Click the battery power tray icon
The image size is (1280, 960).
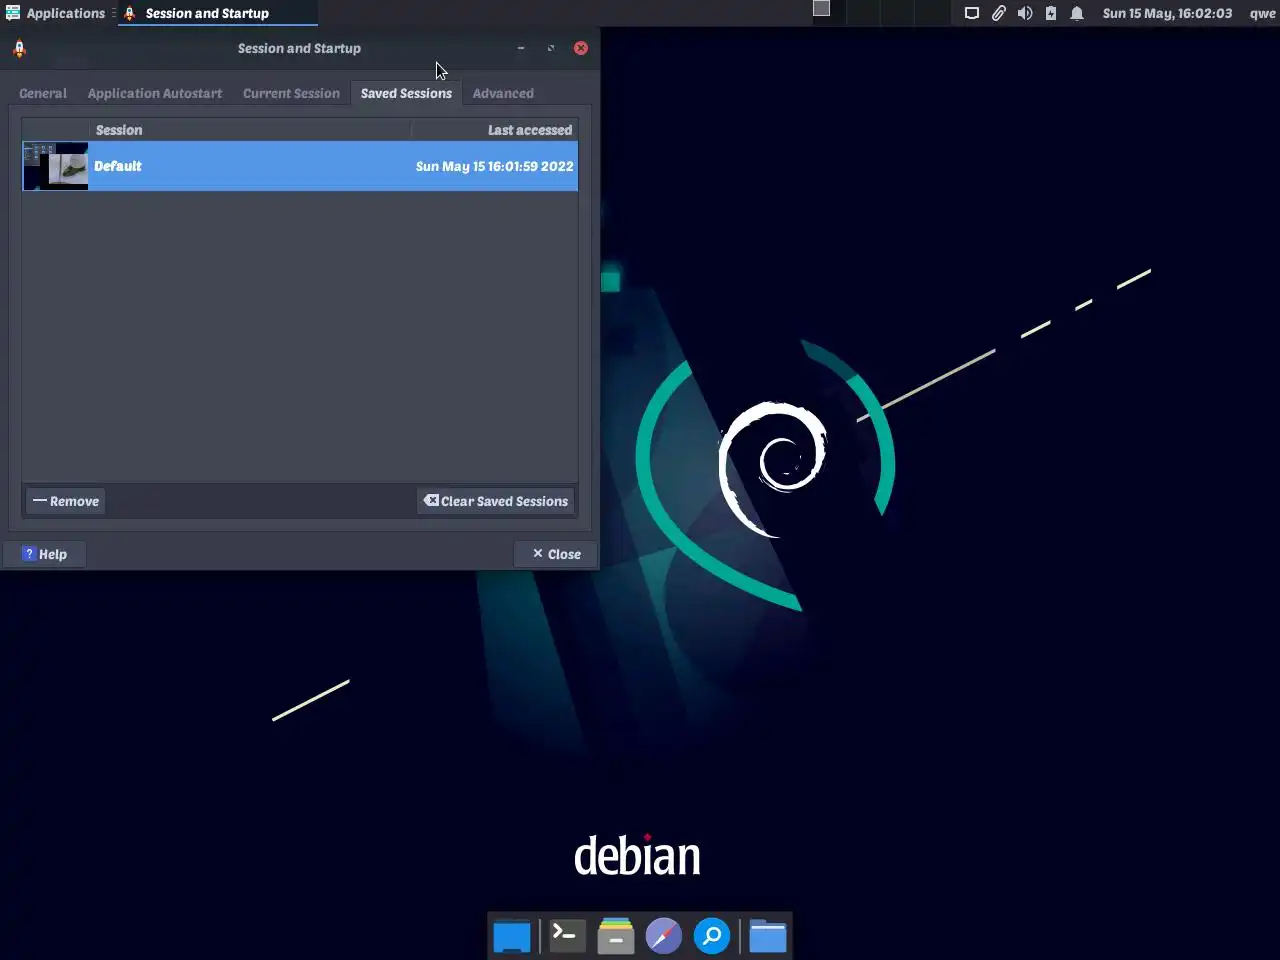1051,13
